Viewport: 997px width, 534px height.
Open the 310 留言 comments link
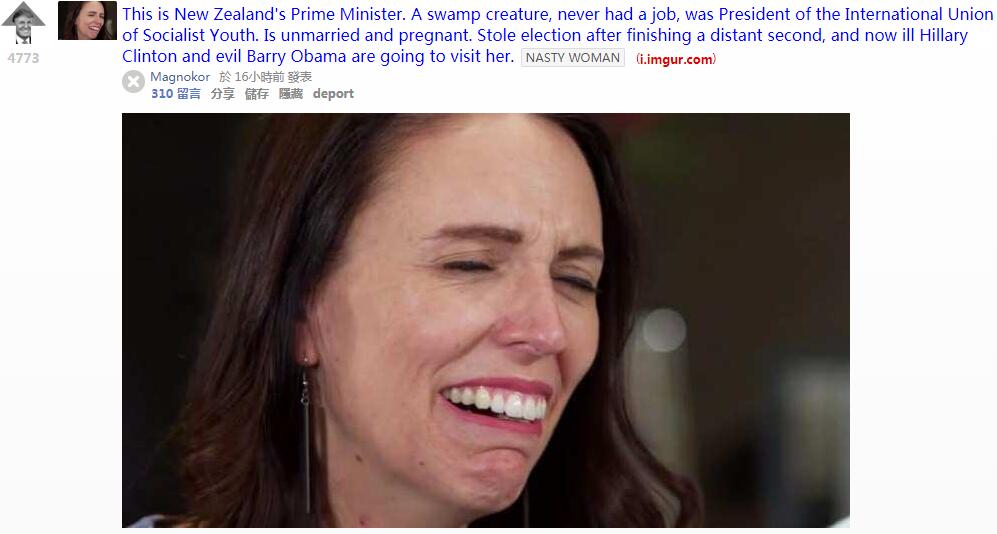tap(175, 93)
